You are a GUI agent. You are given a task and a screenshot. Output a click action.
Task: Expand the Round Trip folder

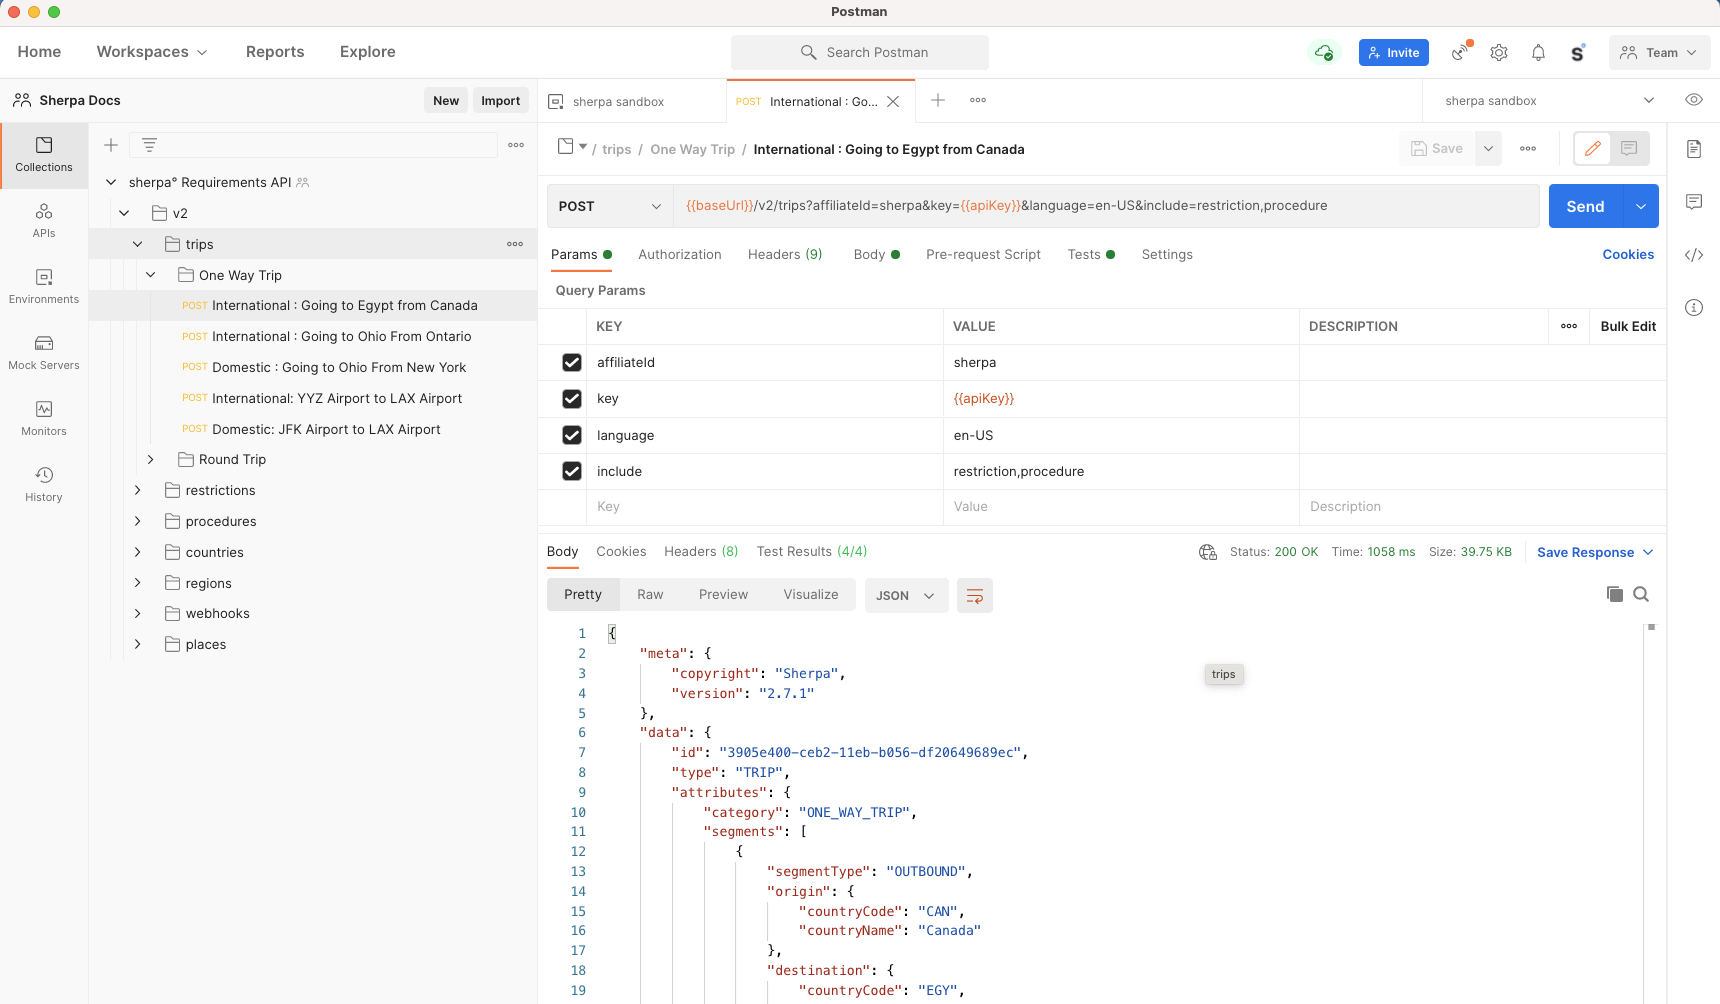(x=151, y=459)
